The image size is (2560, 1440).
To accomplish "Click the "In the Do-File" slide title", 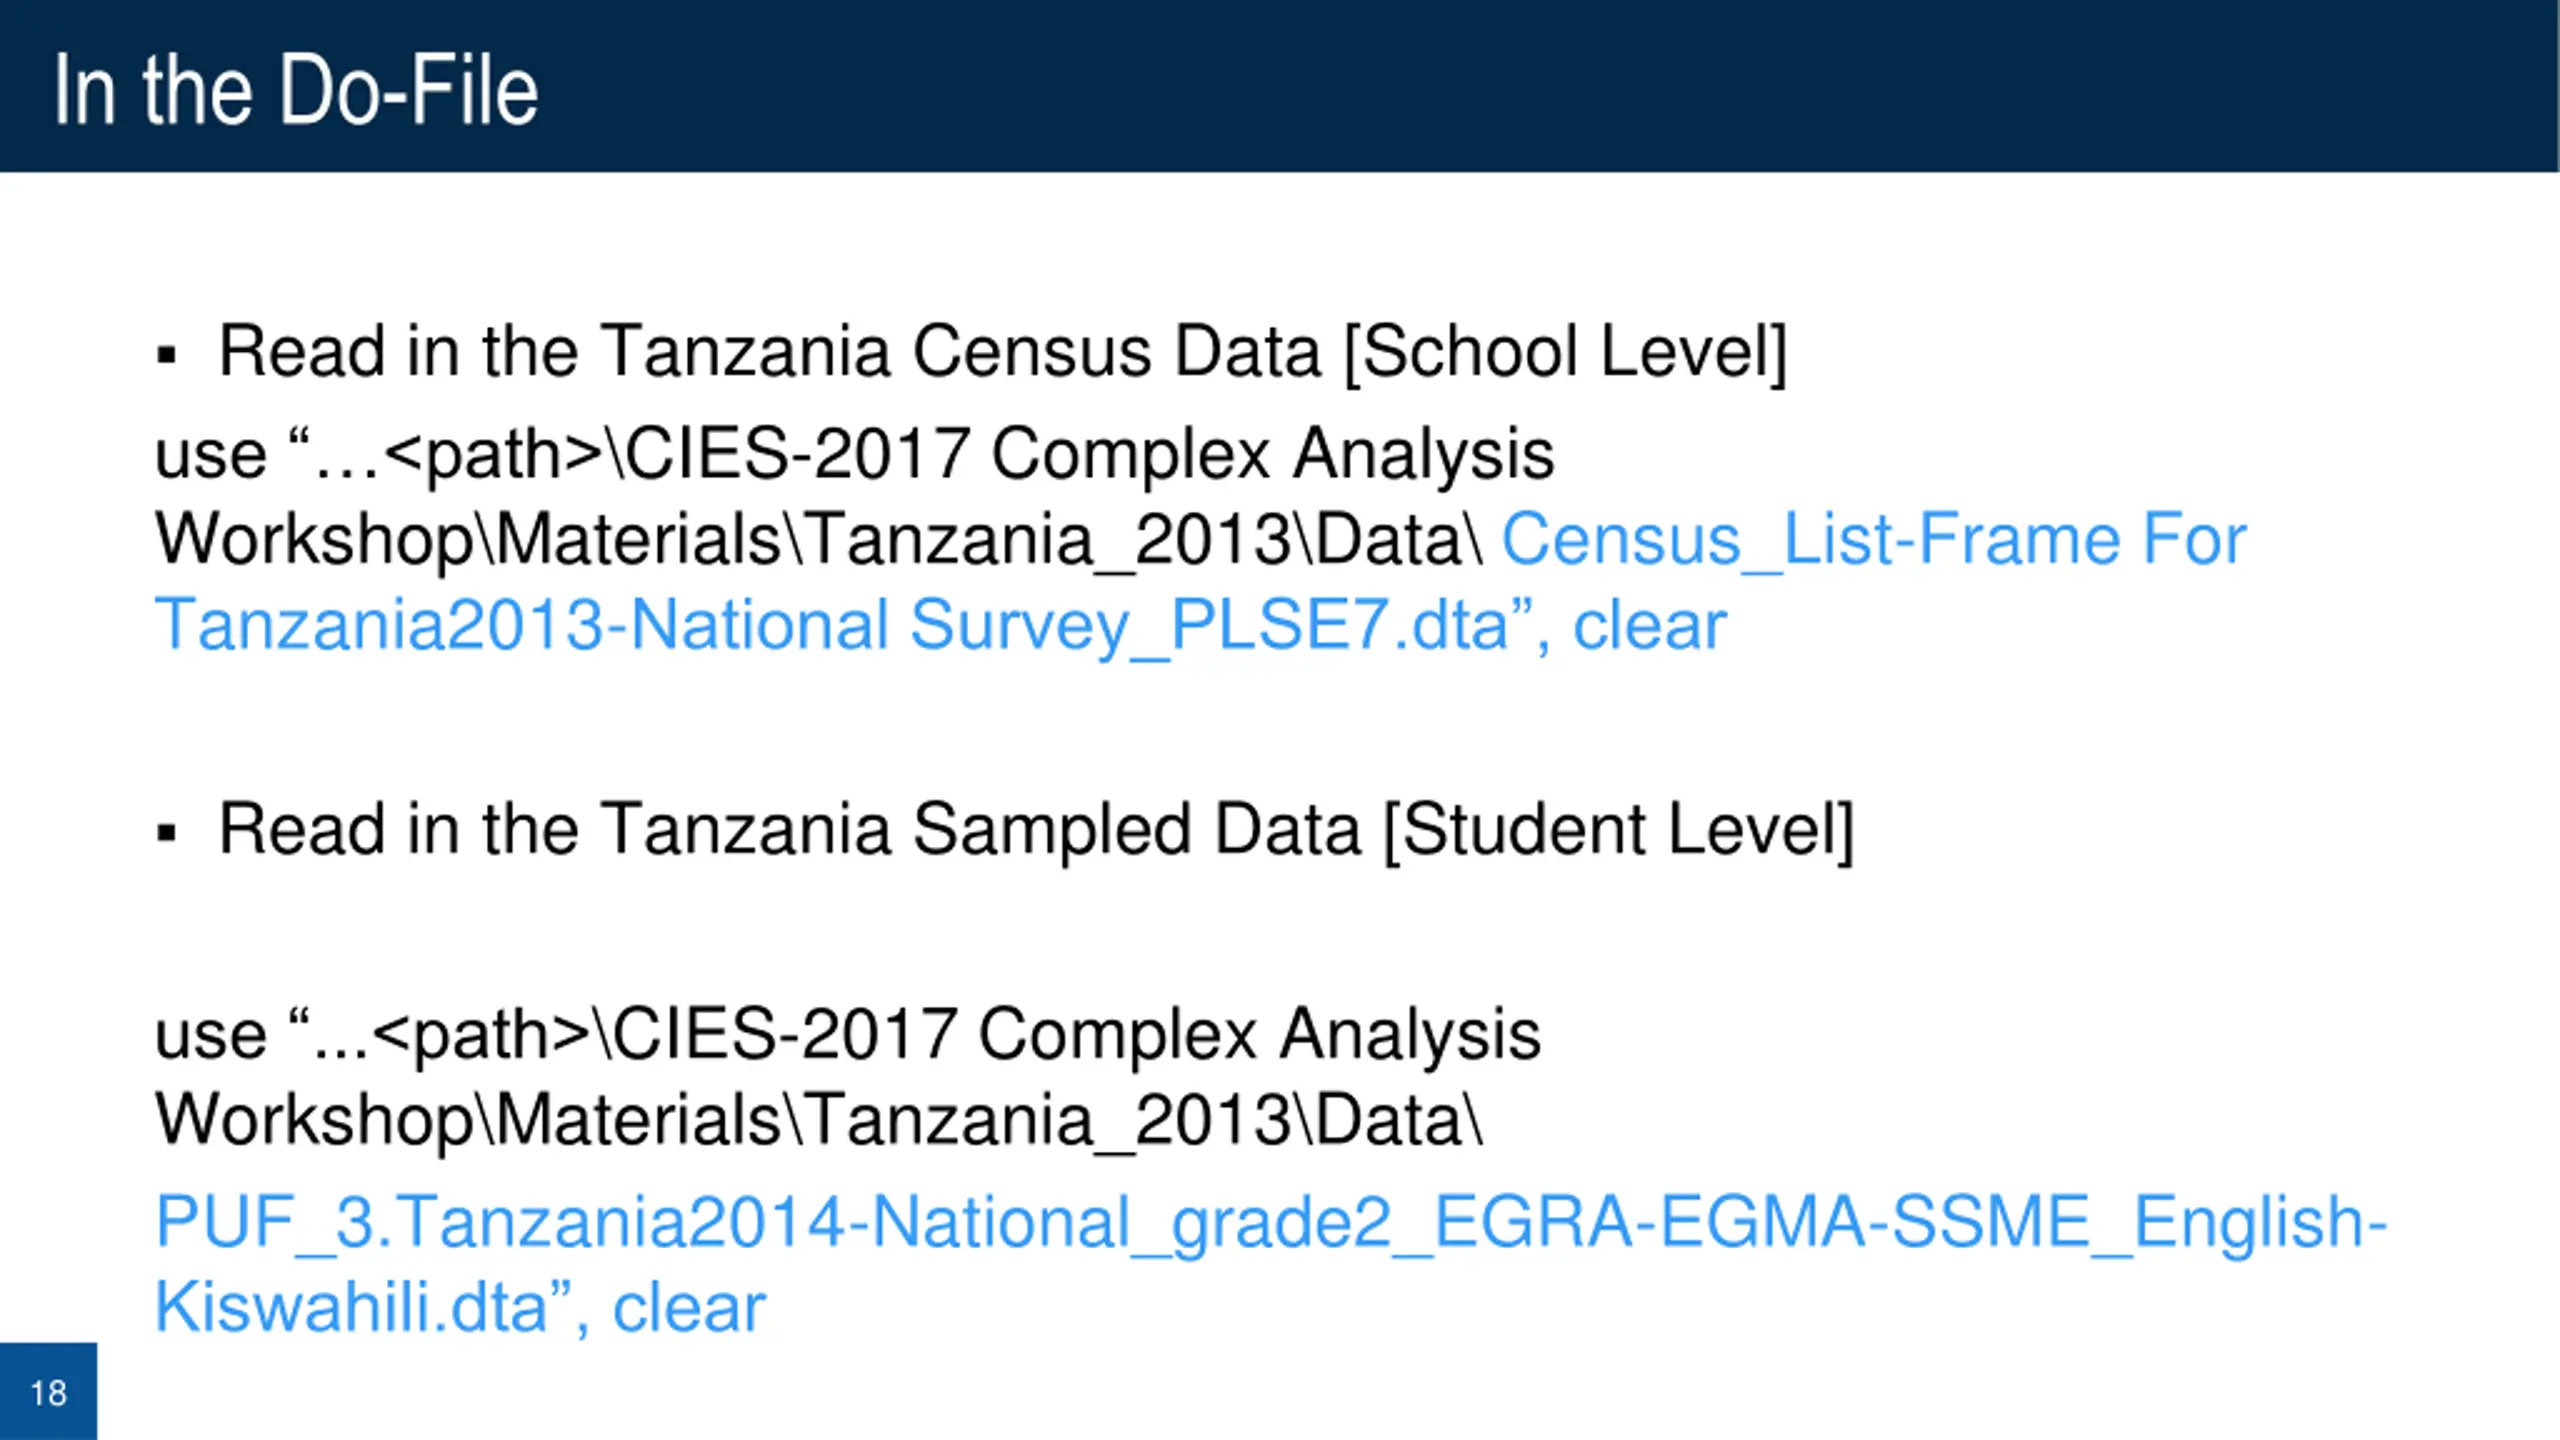I will (296, 90).
